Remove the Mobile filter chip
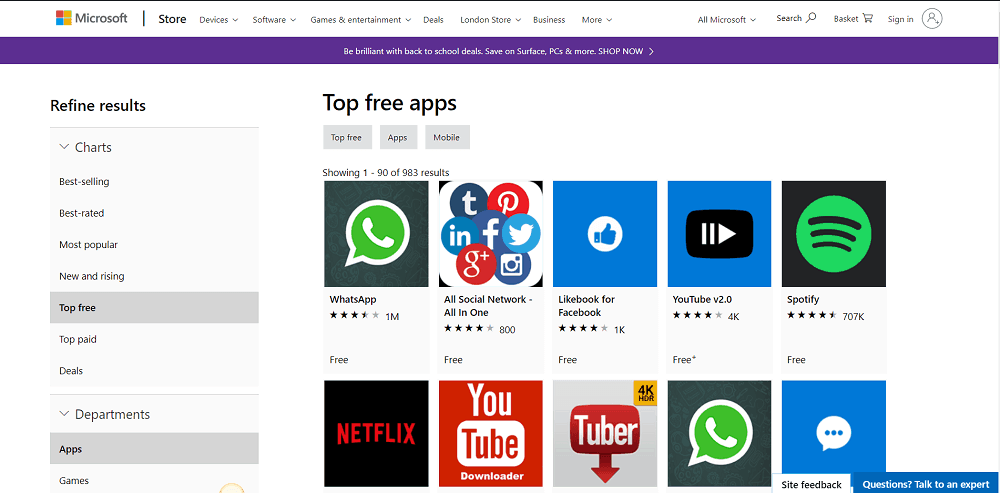 coord(447,137)
